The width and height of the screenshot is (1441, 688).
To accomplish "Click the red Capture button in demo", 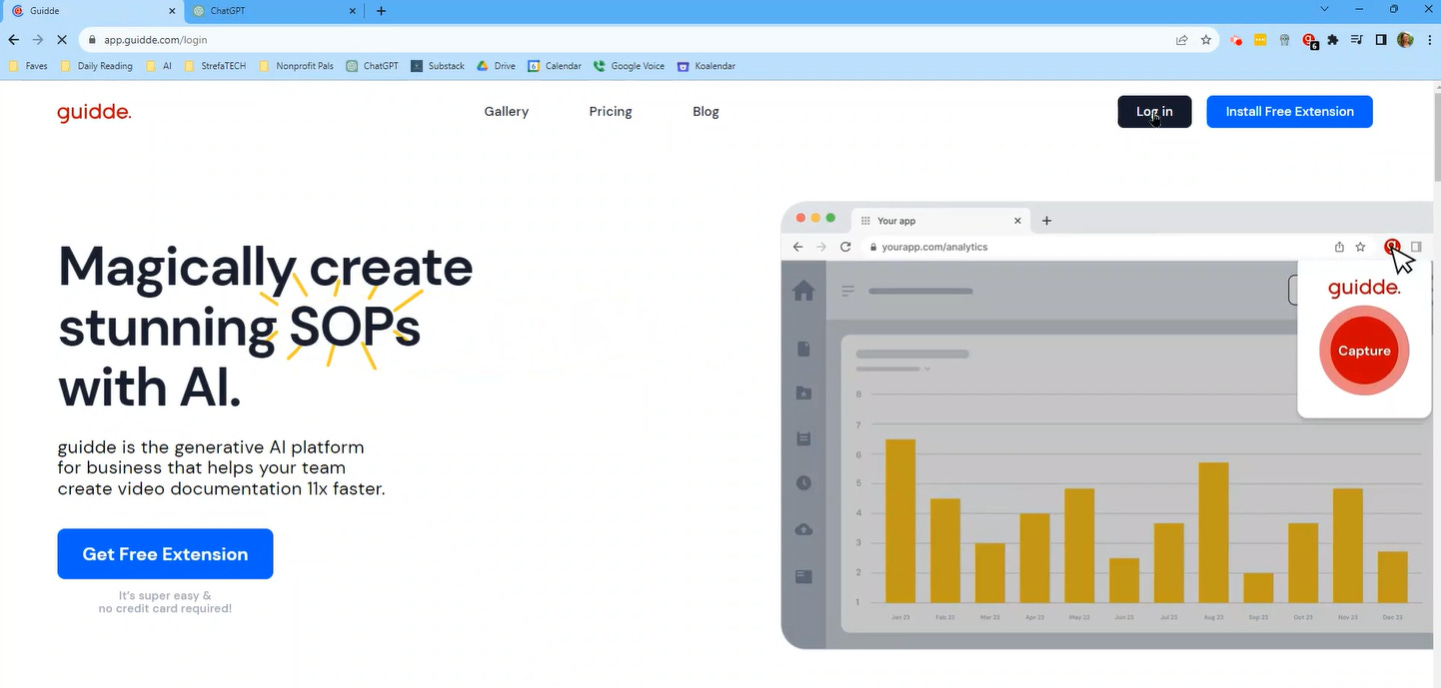I will point(1364,351).
